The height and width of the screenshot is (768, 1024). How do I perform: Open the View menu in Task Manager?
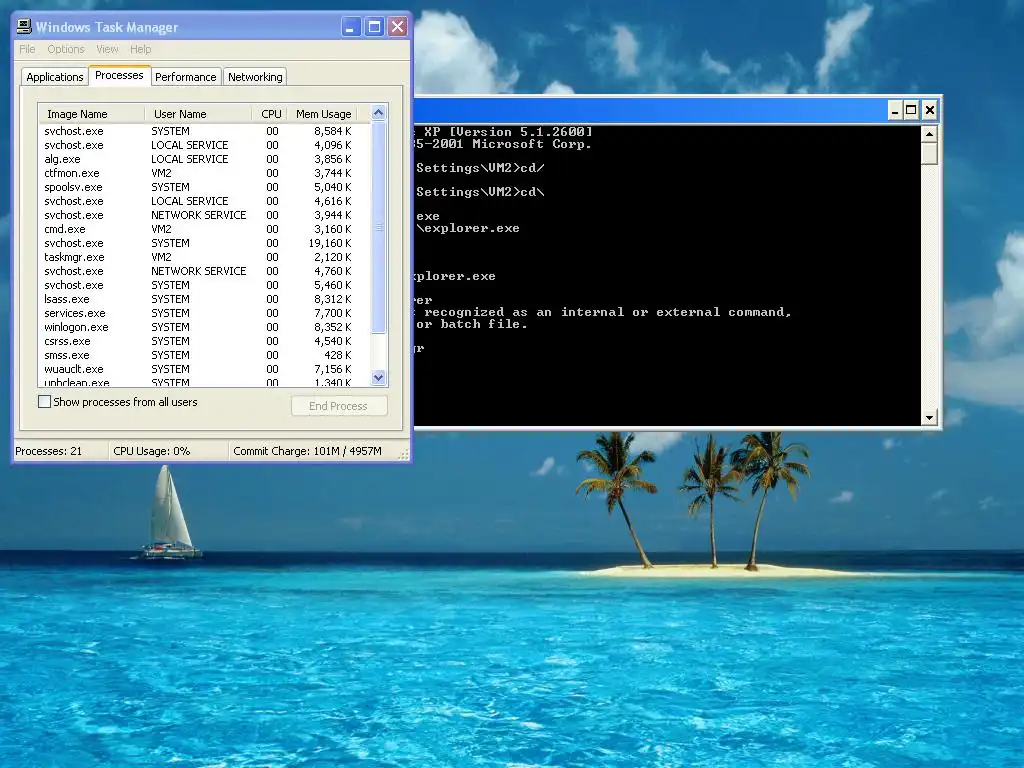[x=107, y=49]
